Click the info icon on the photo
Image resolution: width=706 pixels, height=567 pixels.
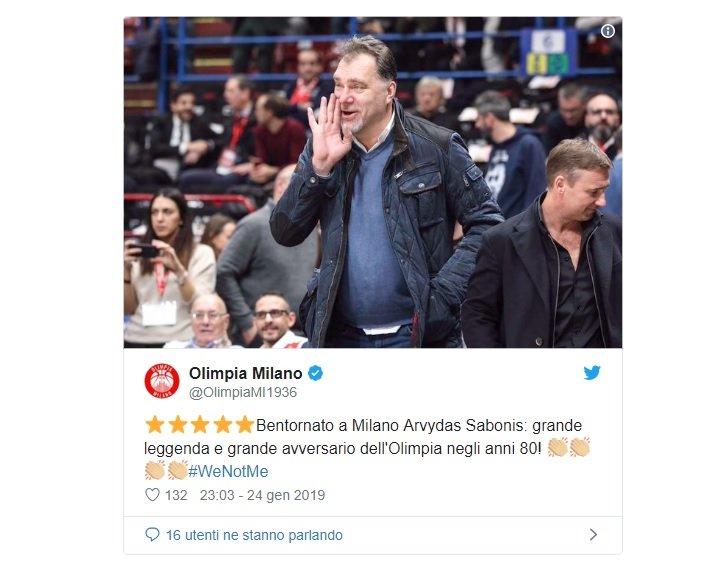tap(608, 31)
